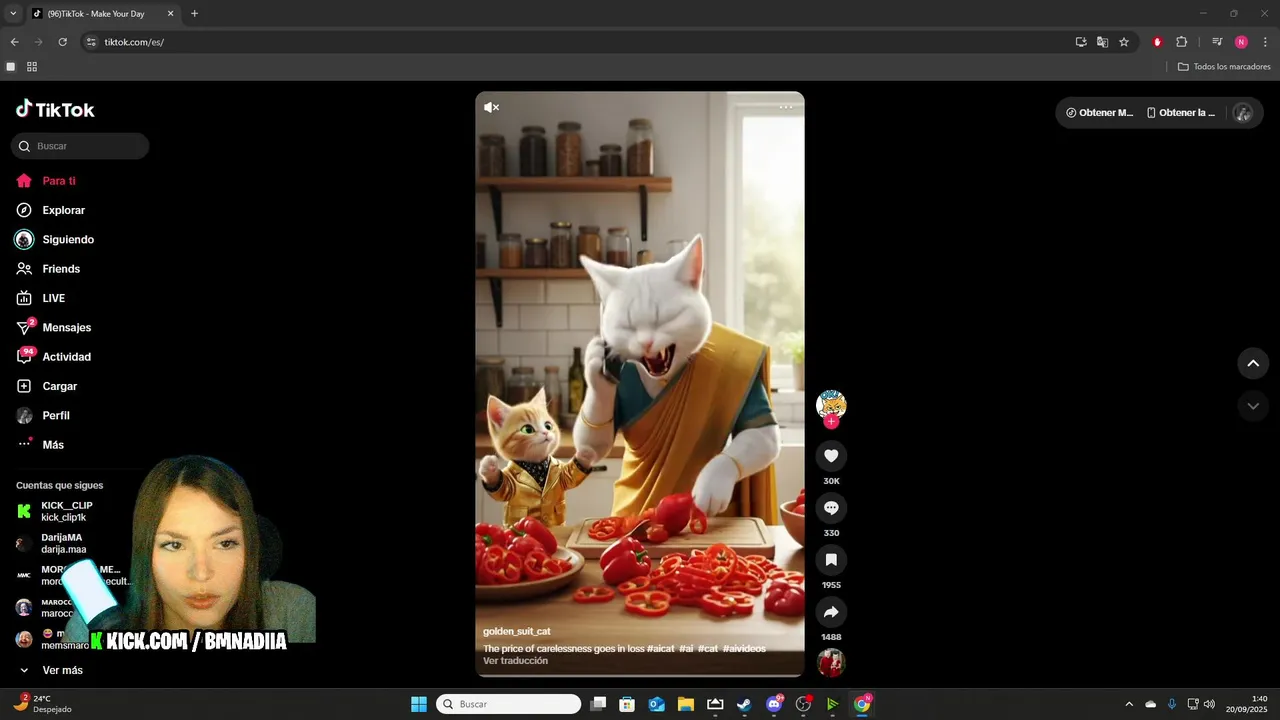Bookmark this page with the star
This screenshot has width=1280, height=720.
click(1124, 42)
